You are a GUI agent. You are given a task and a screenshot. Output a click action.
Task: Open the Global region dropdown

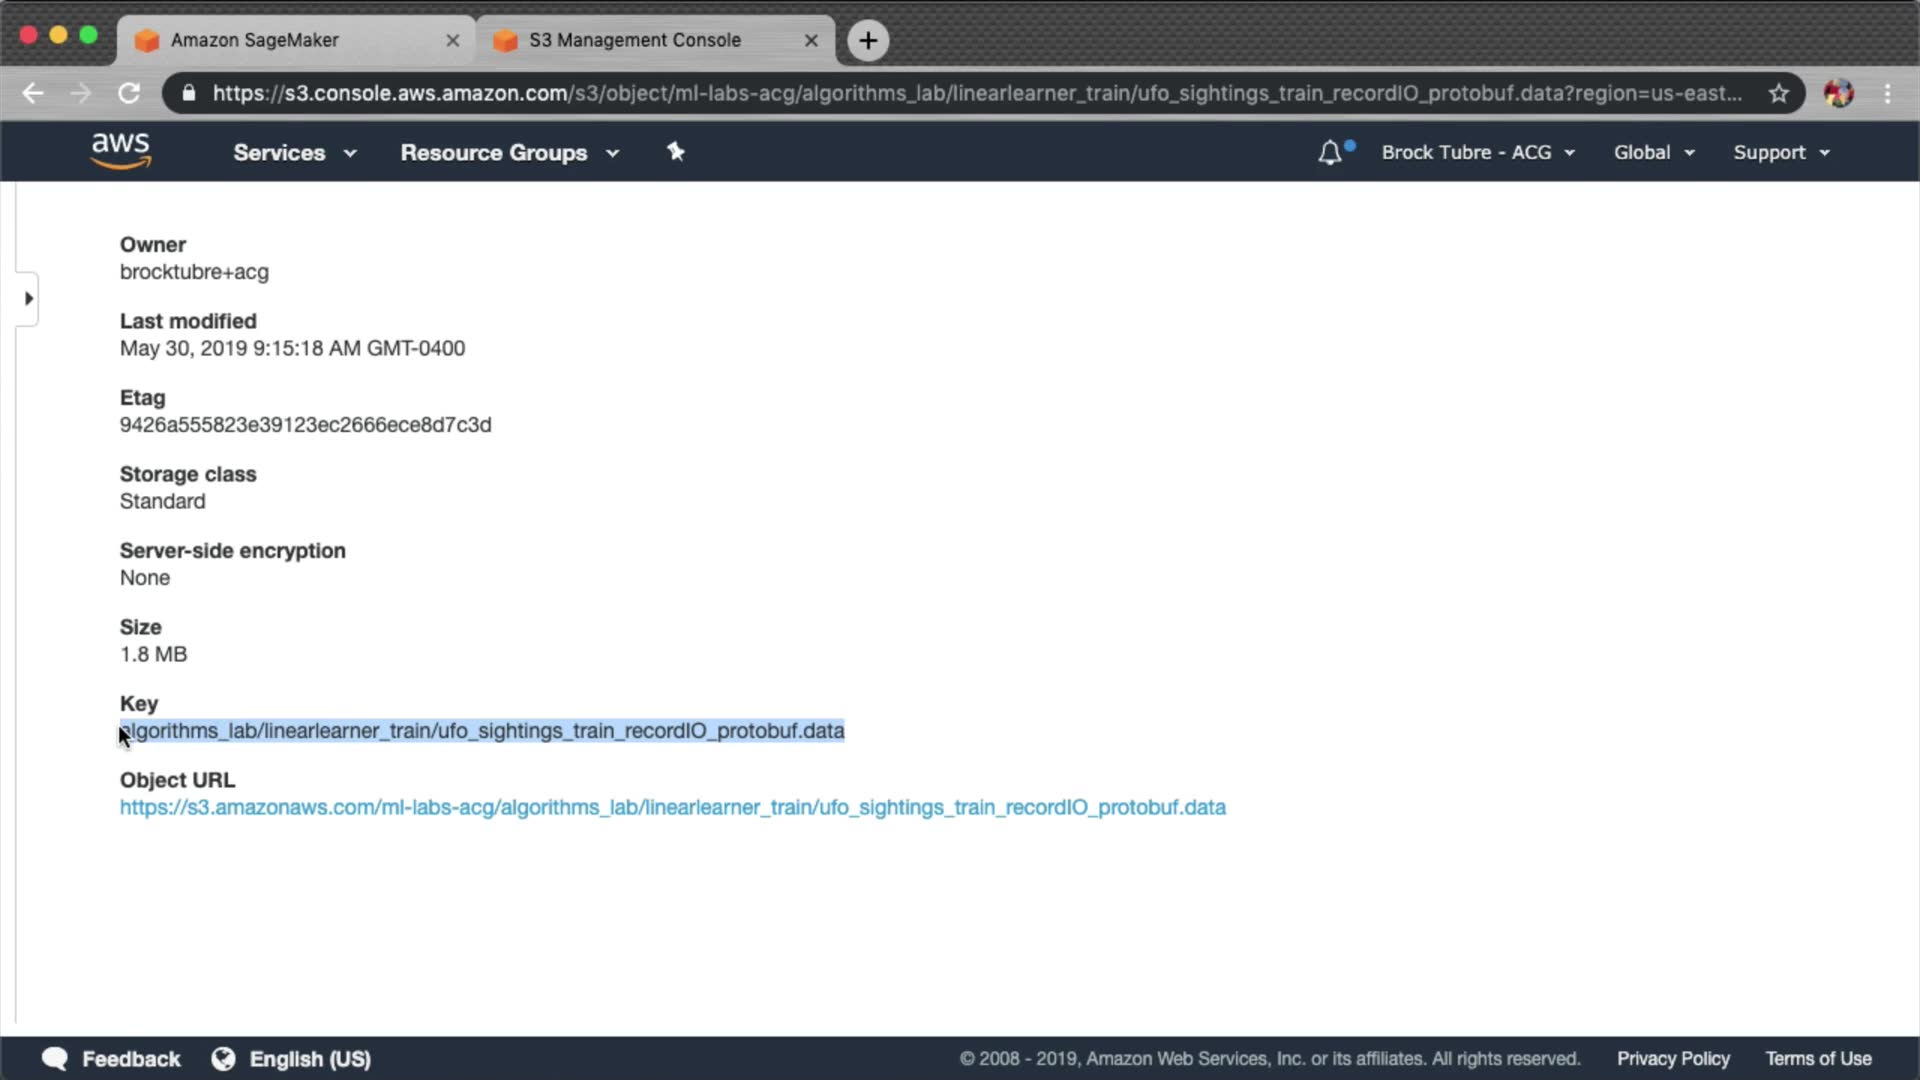pos(1653,153)
